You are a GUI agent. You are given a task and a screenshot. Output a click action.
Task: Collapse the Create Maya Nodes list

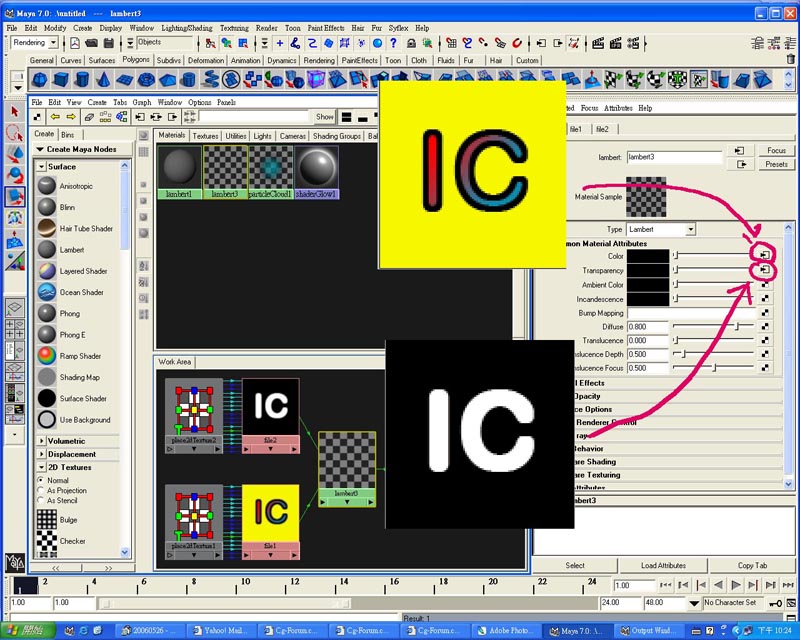pyautogui.click(x=40, y=149)
